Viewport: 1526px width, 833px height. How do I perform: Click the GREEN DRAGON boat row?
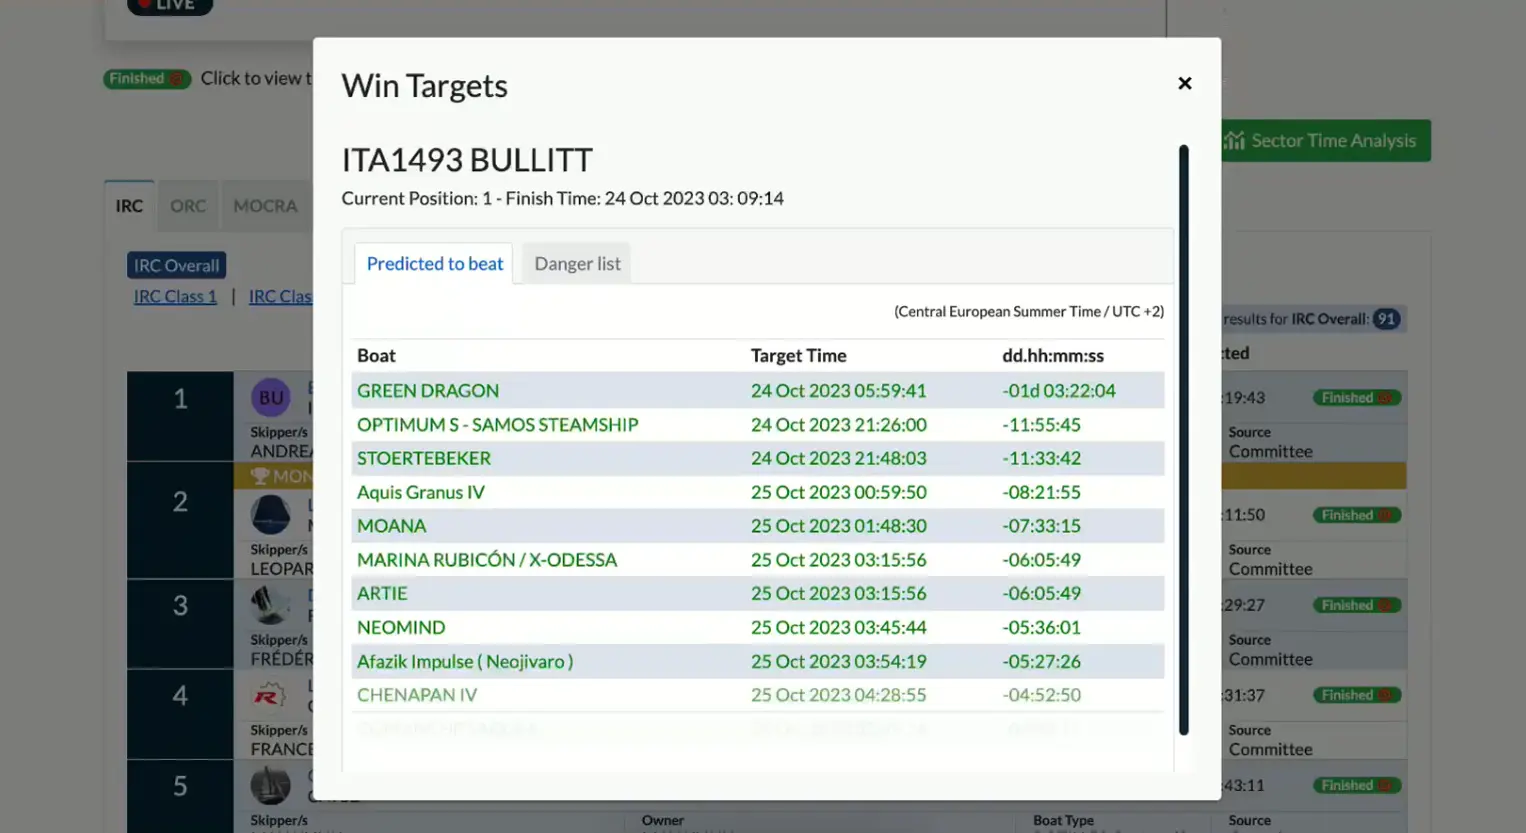click(428, 391)
